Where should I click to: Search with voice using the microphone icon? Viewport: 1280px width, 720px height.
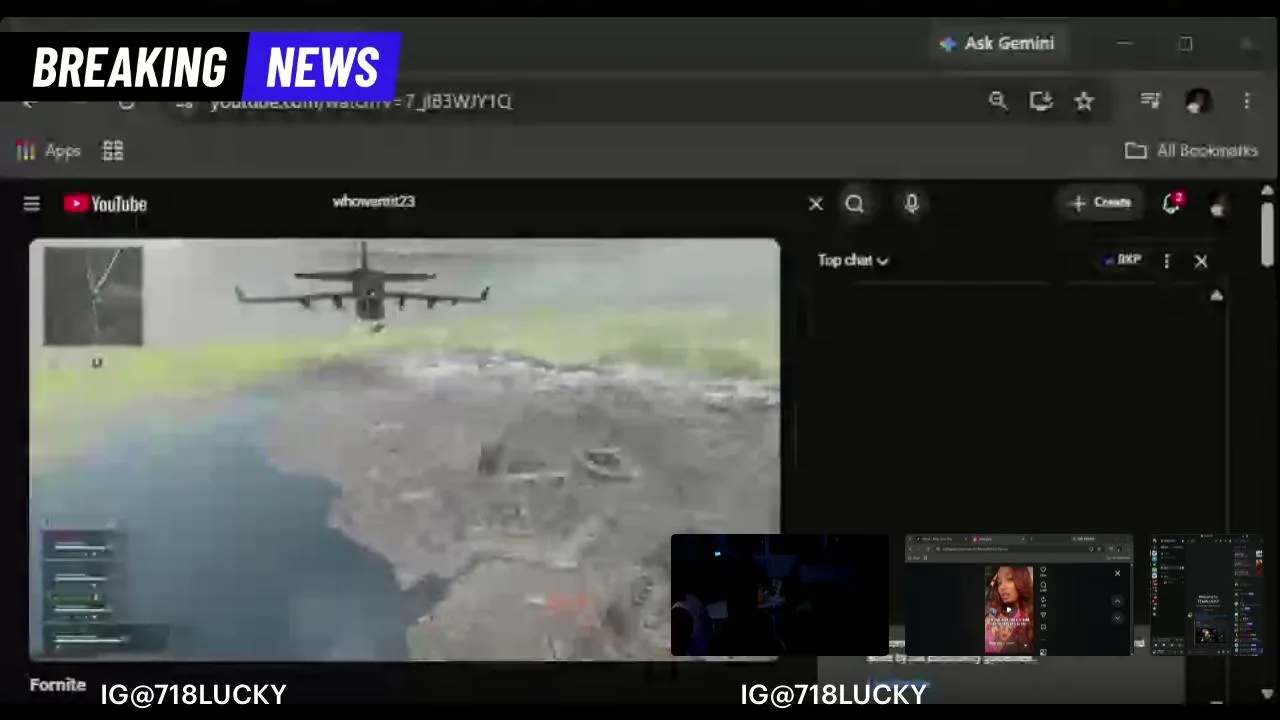(x=911, y=204)
